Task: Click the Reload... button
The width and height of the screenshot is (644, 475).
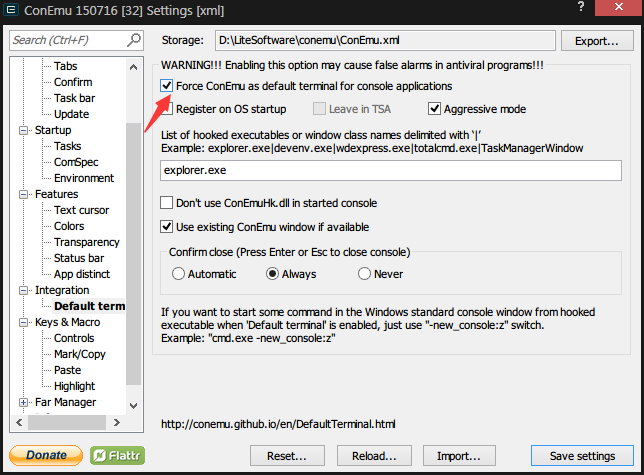Action: point(374,456)
